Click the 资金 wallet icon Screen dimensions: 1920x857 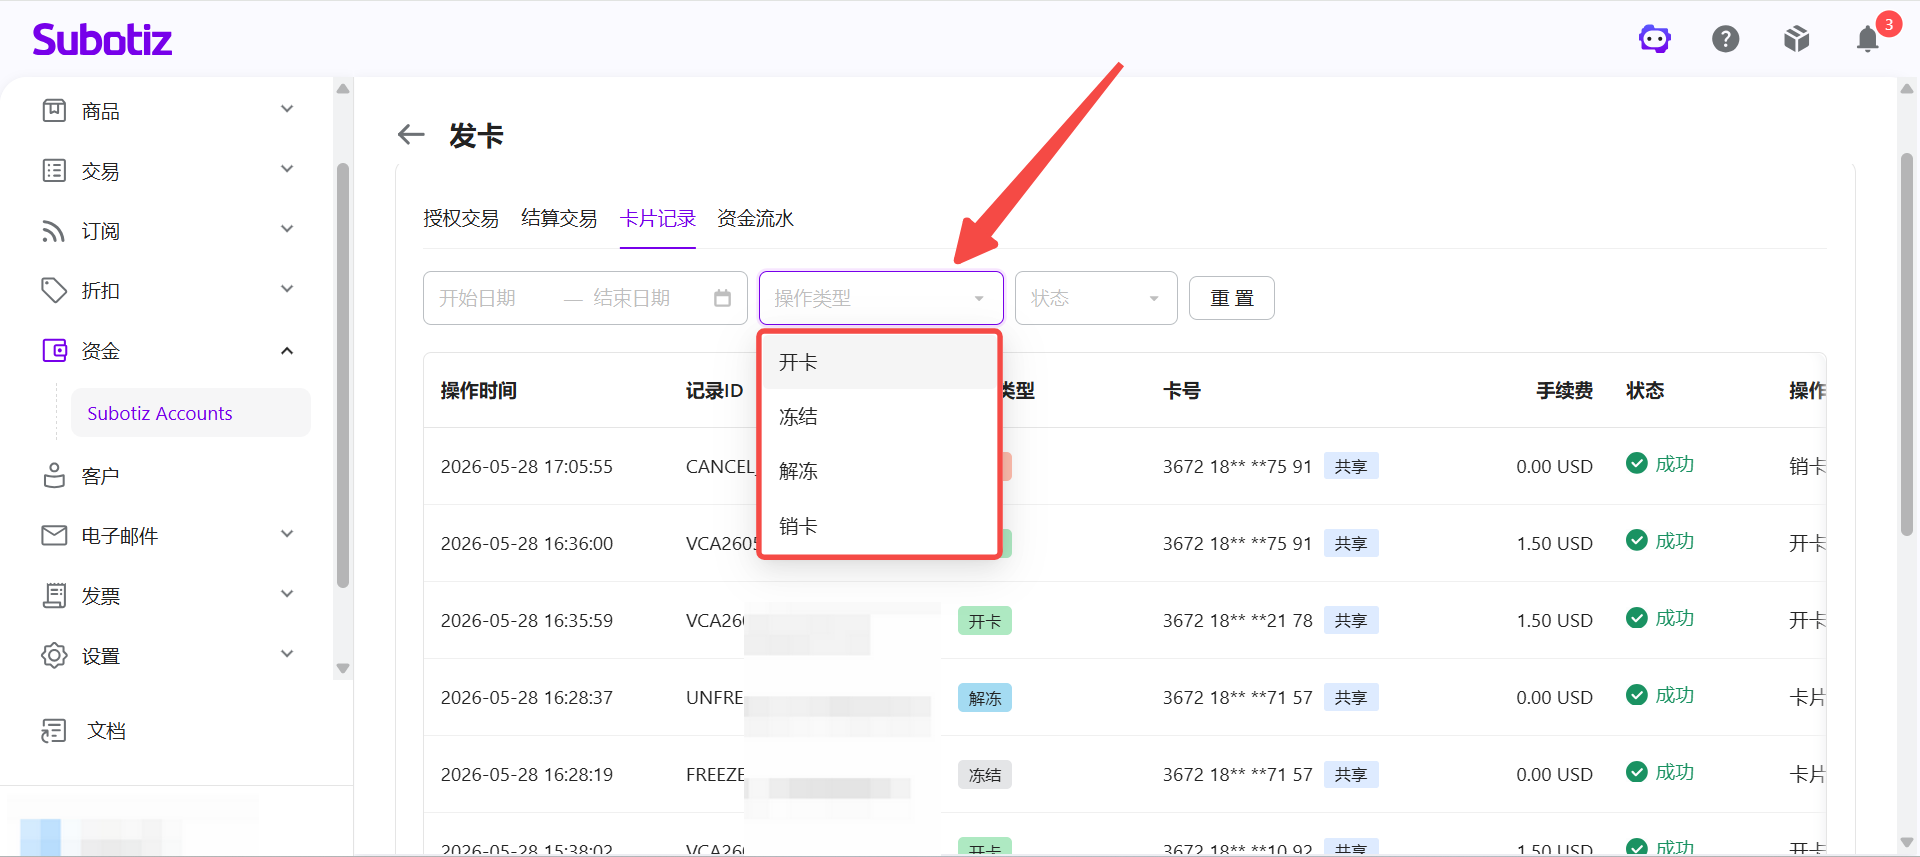click(54, 350)
